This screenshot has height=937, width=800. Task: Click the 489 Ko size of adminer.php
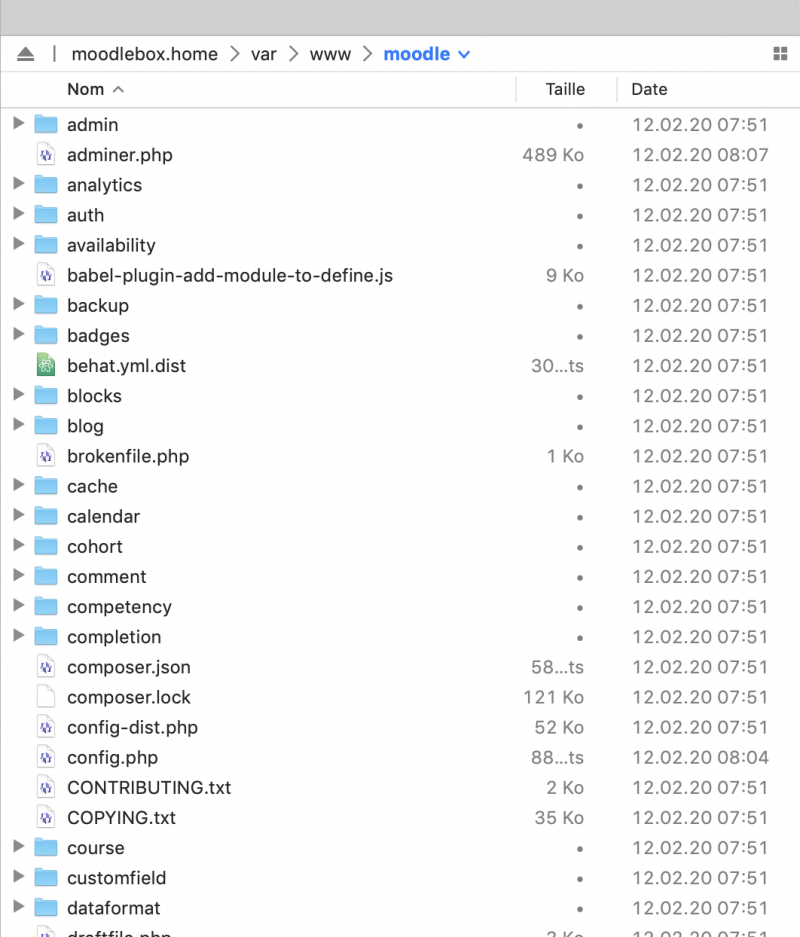pos(553,155)
